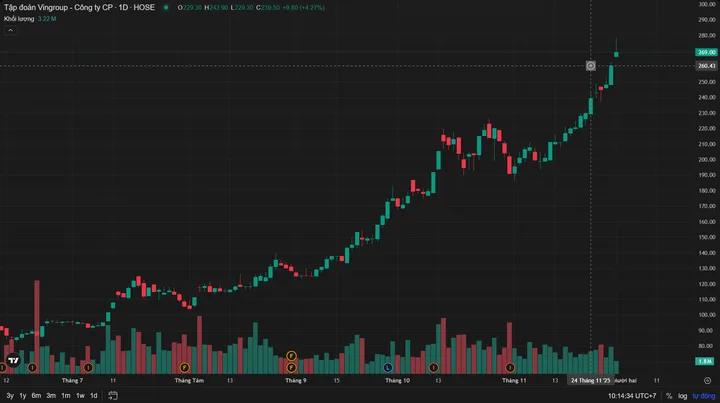Click the Tập đoàn Vingroup symbol title
The width and height of the screenshot is (720, 403).
79,7
